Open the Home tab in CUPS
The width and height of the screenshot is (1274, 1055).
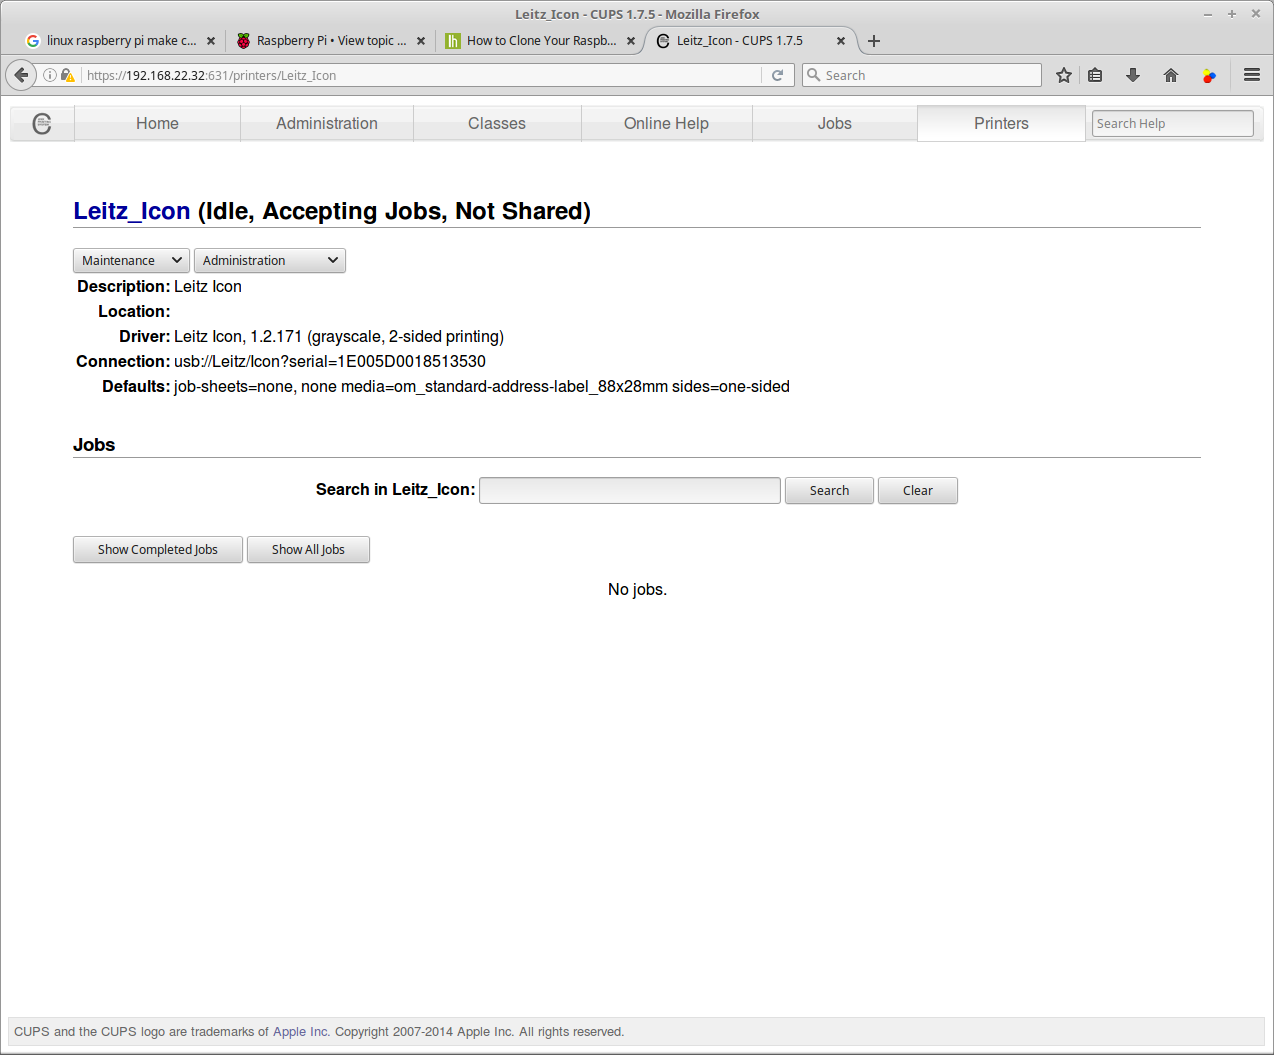157,123
